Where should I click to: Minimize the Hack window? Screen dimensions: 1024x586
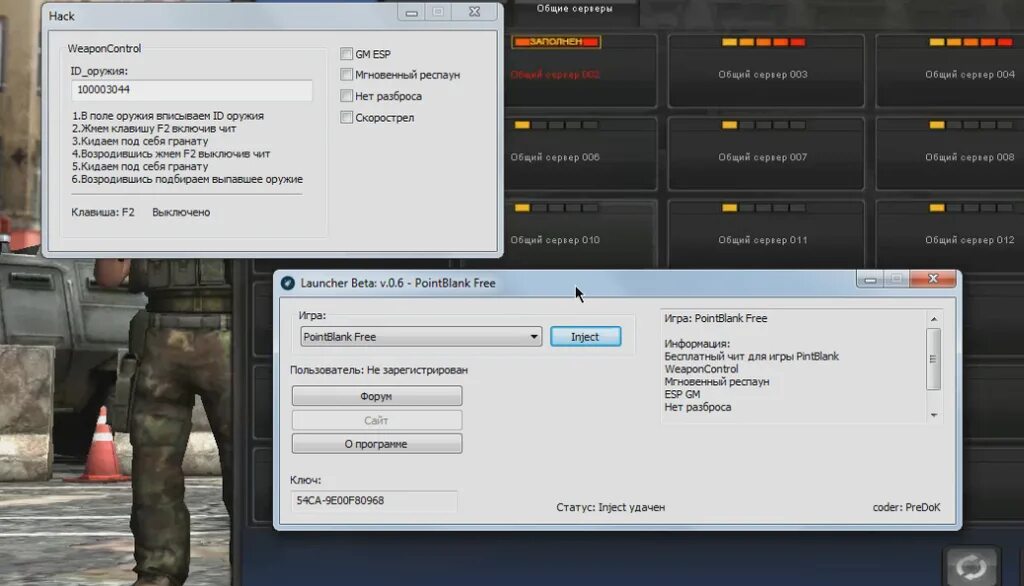pyautogui.click(x=411, y=12)
